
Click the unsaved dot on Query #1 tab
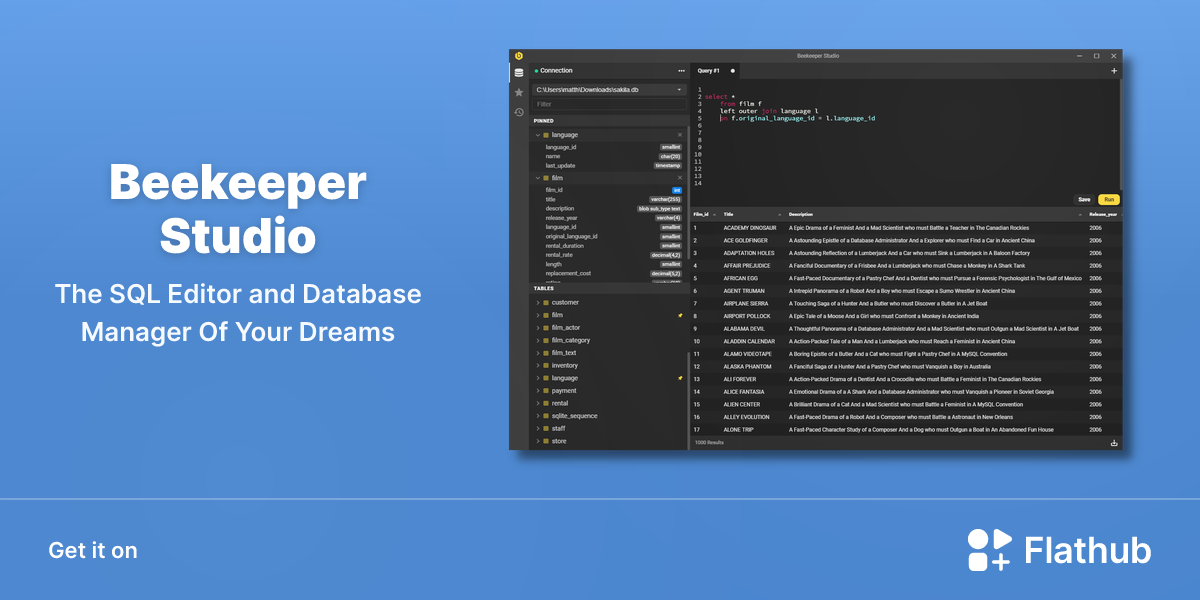(x=733, y=71)
